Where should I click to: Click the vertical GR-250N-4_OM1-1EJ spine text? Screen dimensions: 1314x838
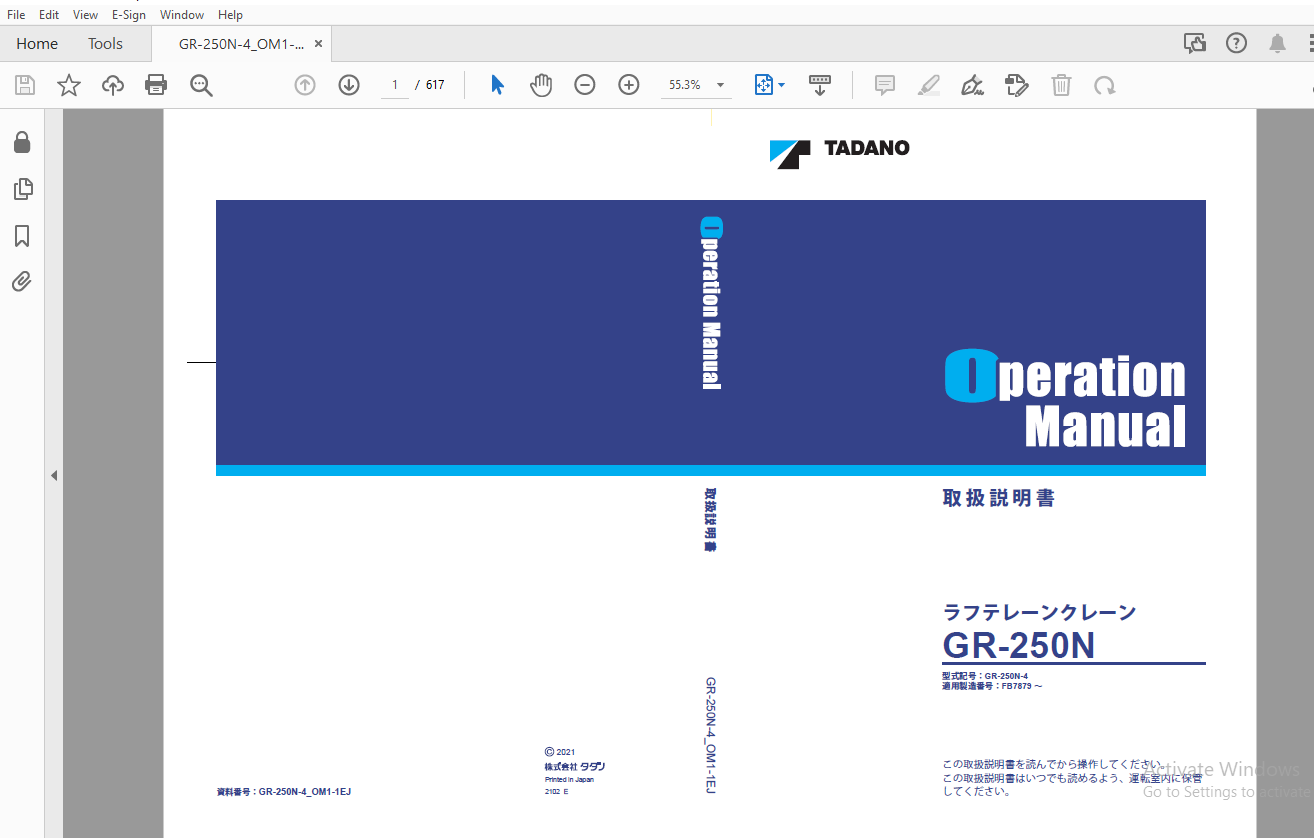tap(711, 736)
